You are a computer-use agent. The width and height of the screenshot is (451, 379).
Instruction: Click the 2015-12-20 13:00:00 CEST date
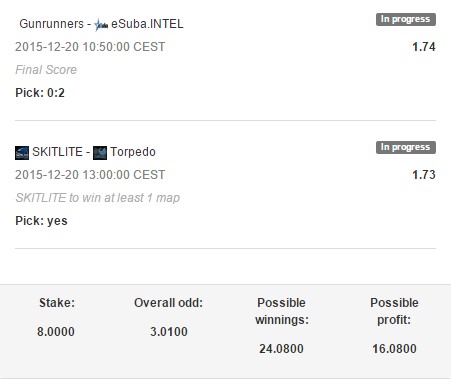(x=90, y=175)
